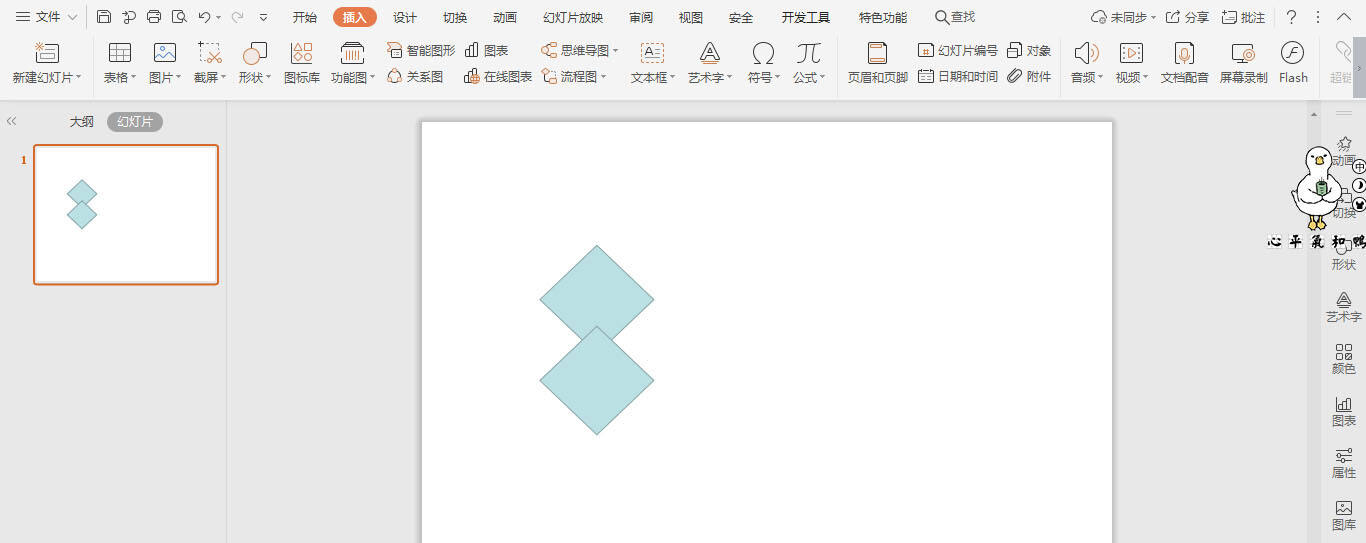This screenshot has height=543, width=1366.
Task: Switch to the Design (设计) tab
Action: pos(405,17)
